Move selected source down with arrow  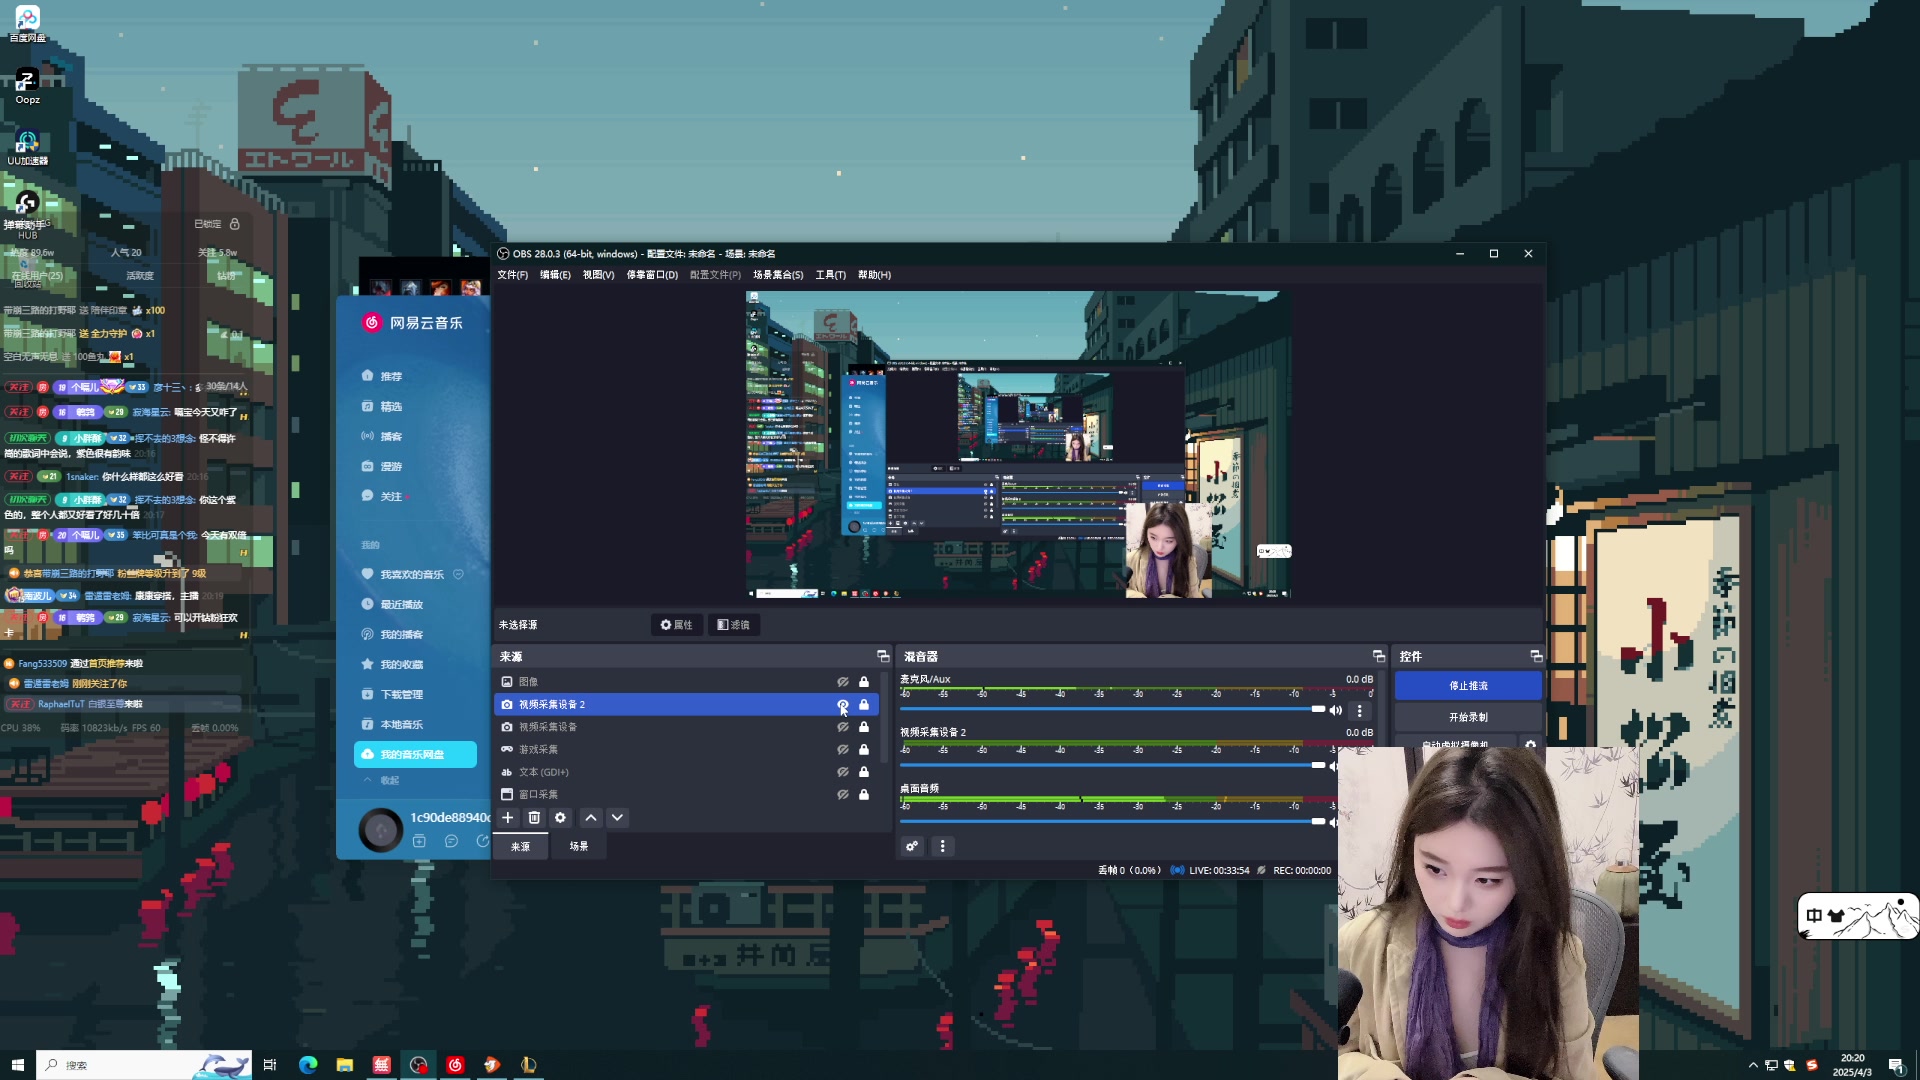pos(617,818)
